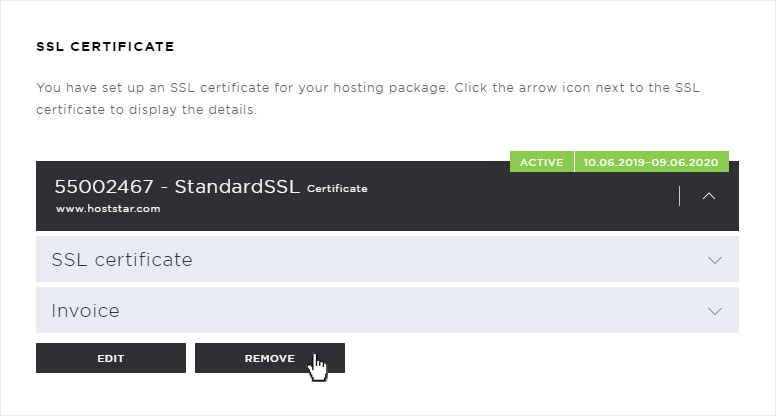The width and height of the screenshot is (776, 416).
Task: Select the green ACTIVE status badge
Action: point(541,162)
